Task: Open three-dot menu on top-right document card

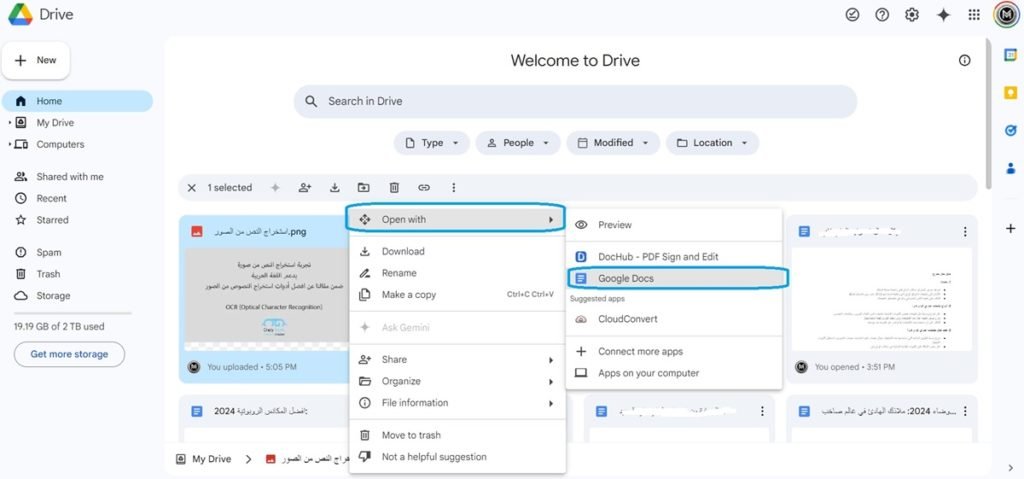Action: [965, 231]
